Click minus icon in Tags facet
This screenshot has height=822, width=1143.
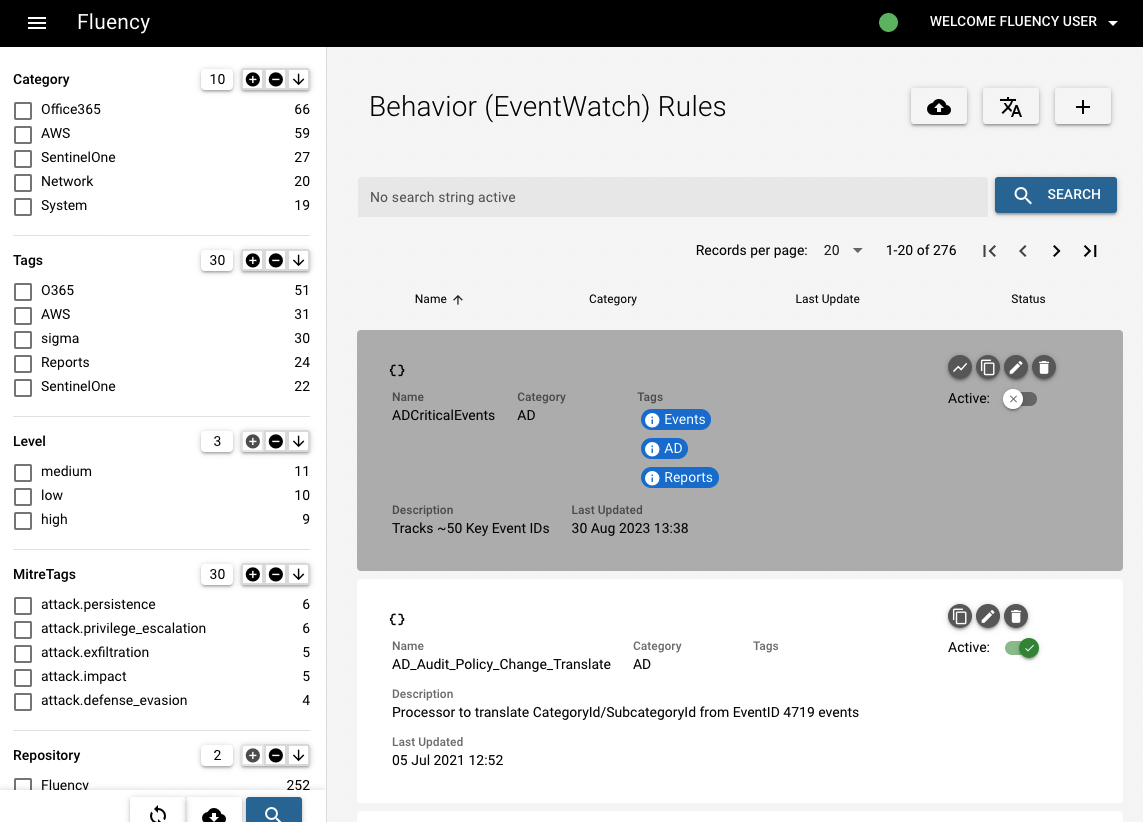(276, 260)
